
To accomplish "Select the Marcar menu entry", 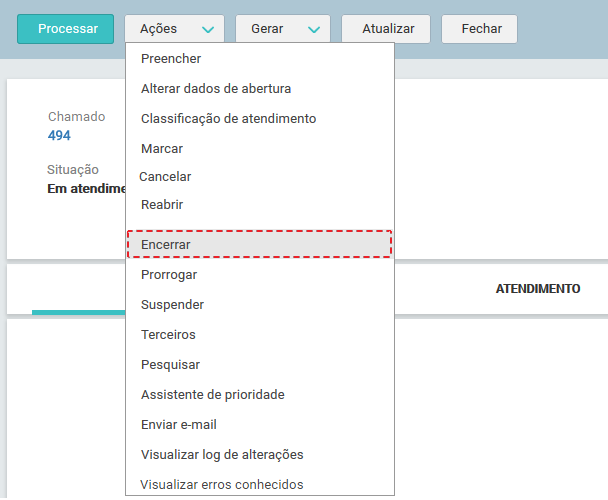I will click(162, 149).
